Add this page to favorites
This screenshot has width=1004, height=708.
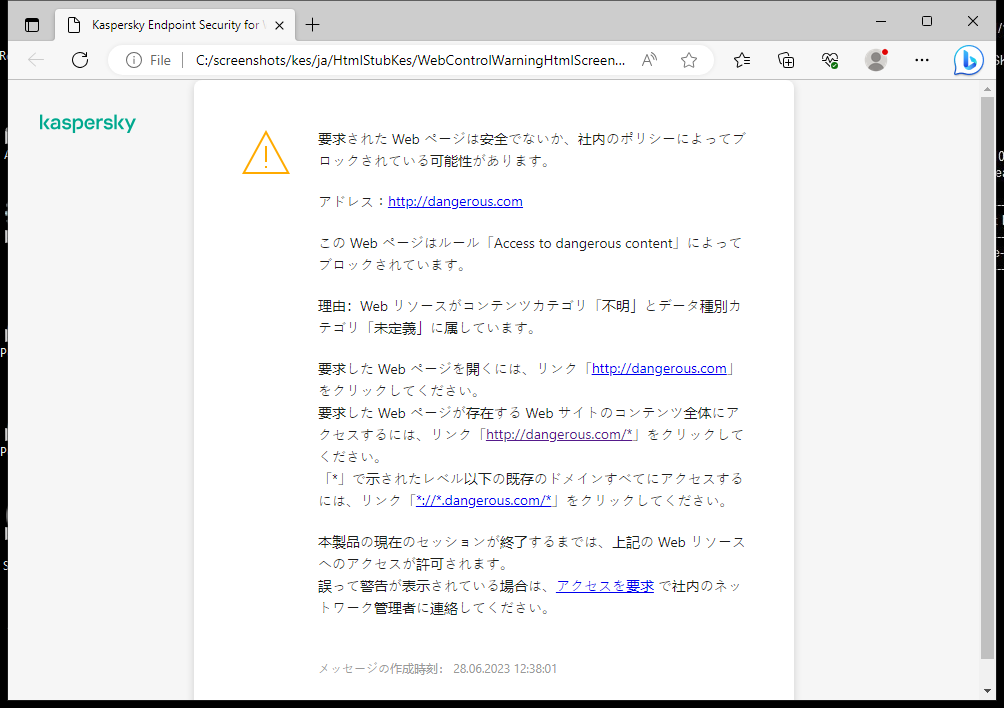tap(688, 60)
